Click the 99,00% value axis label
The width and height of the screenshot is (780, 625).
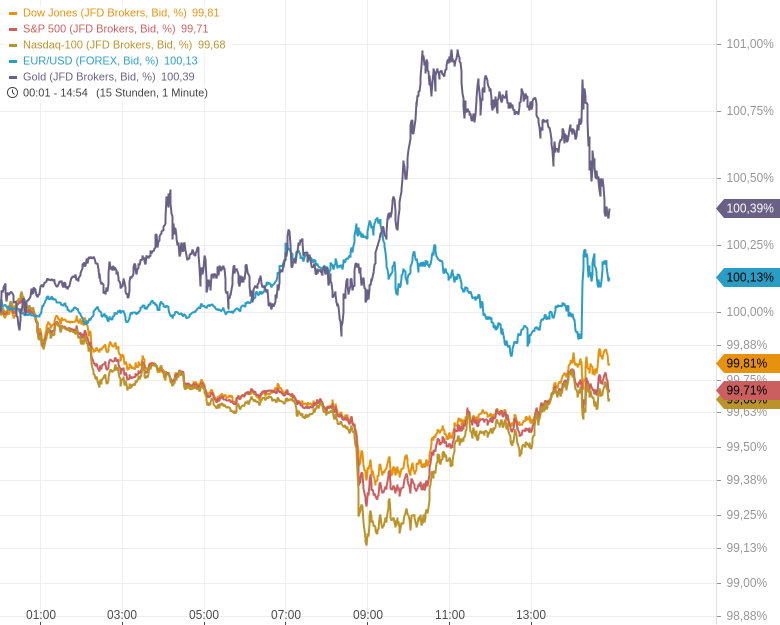746,583
